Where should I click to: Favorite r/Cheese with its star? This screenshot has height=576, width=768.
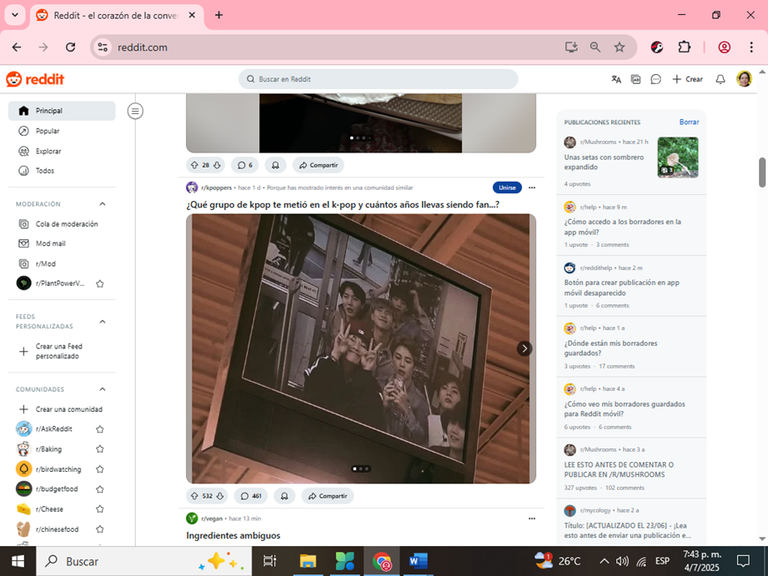tap(100, 509)
